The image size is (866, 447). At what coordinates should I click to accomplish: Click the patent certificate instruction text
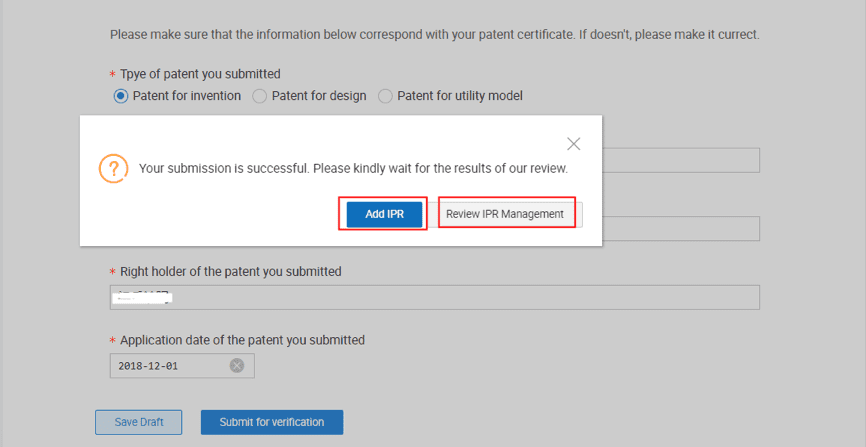click(x=434, y=34)
